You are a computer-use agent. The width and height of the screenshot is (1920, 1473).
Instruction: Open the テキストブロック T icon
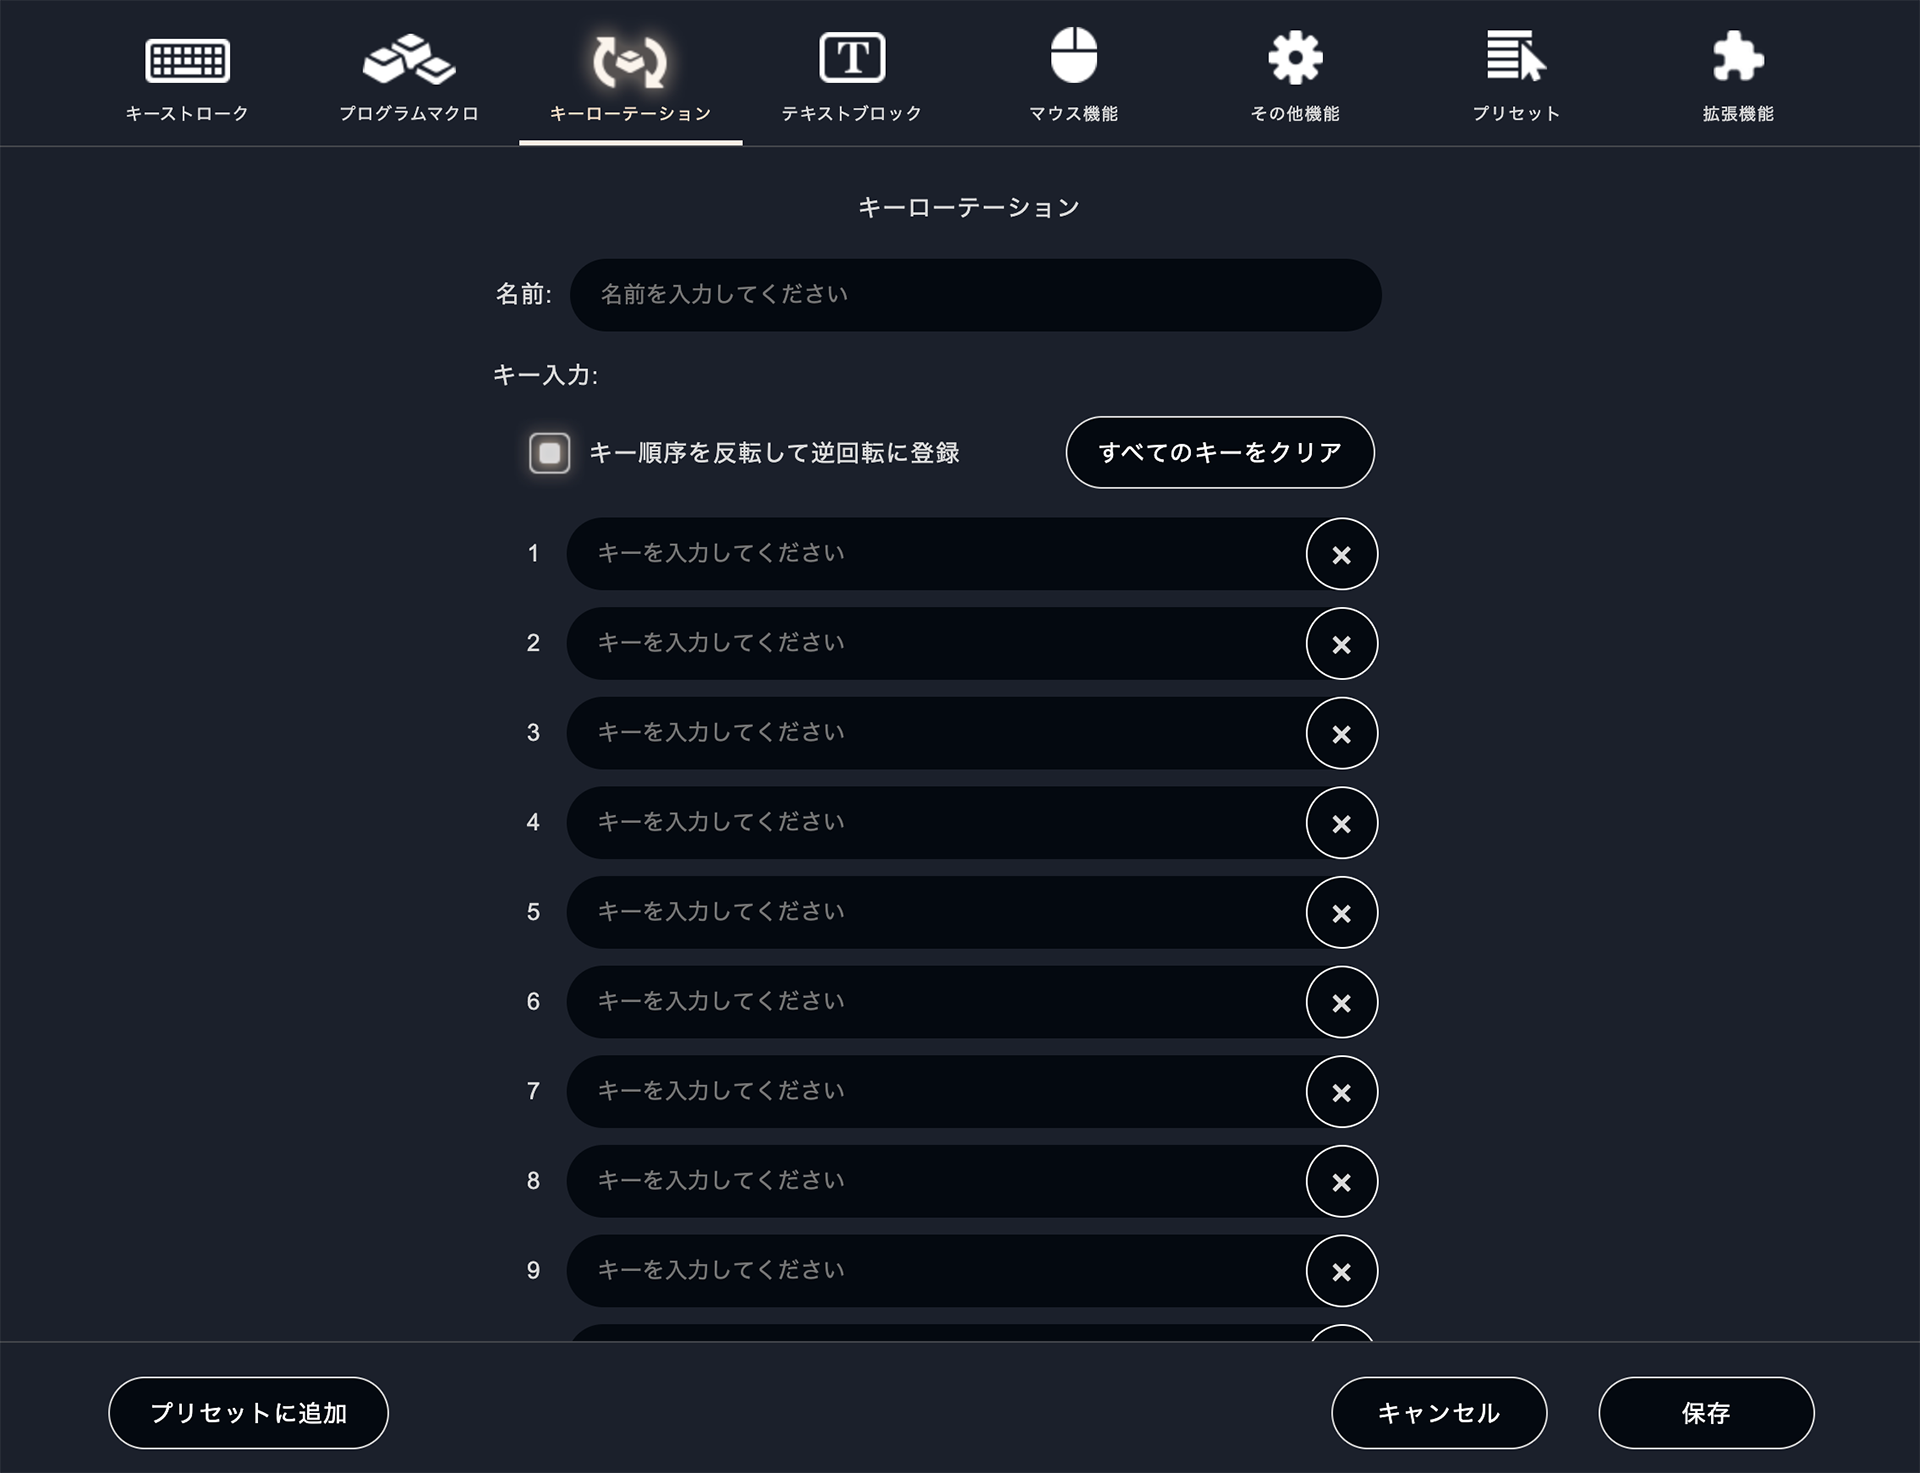tap(852, 57)
